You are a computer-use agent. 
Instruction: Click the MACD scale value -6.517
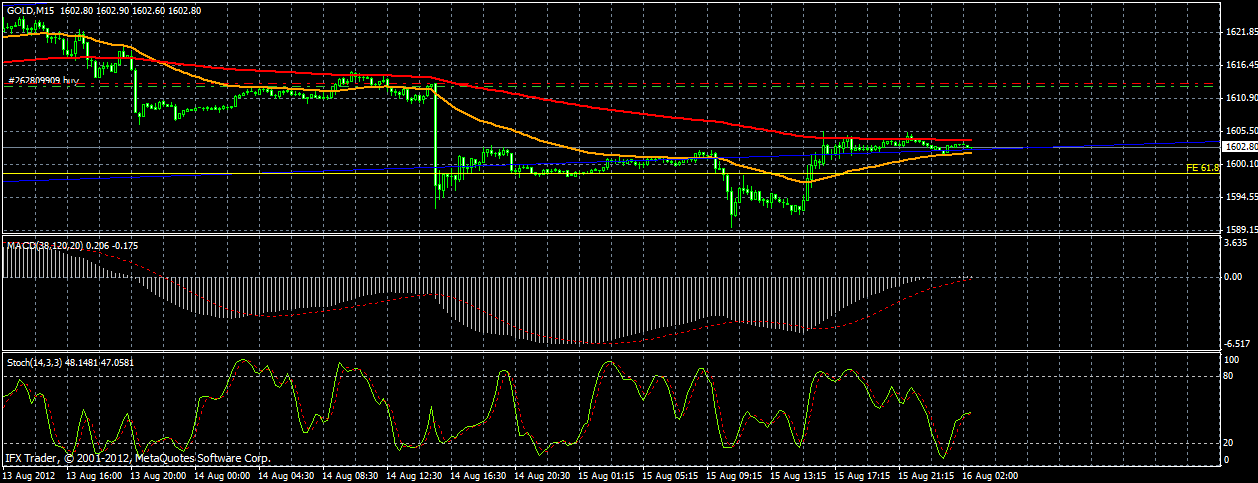(x=1238, y=342)
